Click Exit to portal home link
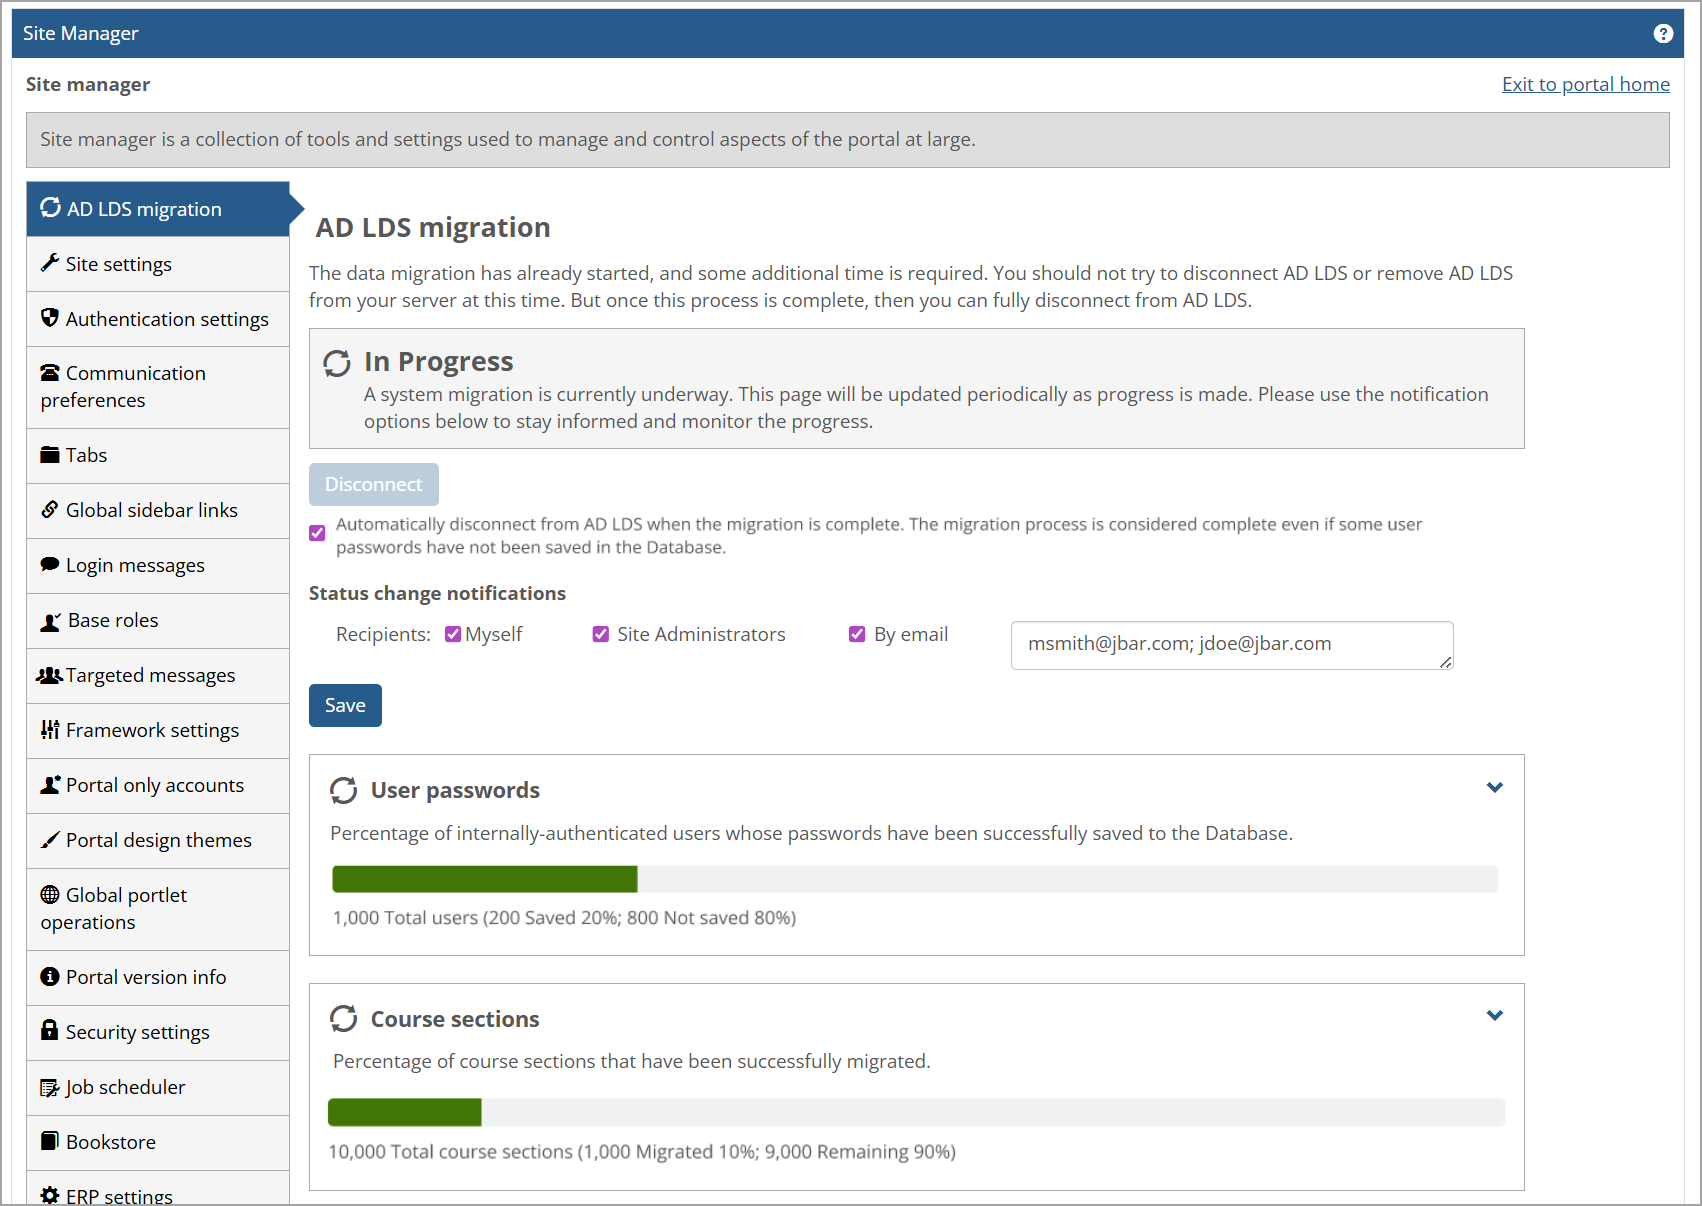Viewport: 1702px width, 1206px height. click(x=1585, y=84)
